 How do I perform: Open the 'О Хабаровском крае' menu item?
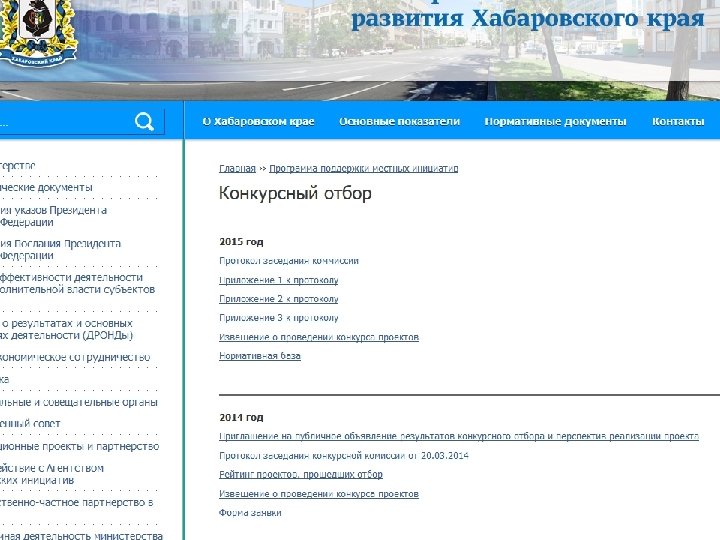259,122
